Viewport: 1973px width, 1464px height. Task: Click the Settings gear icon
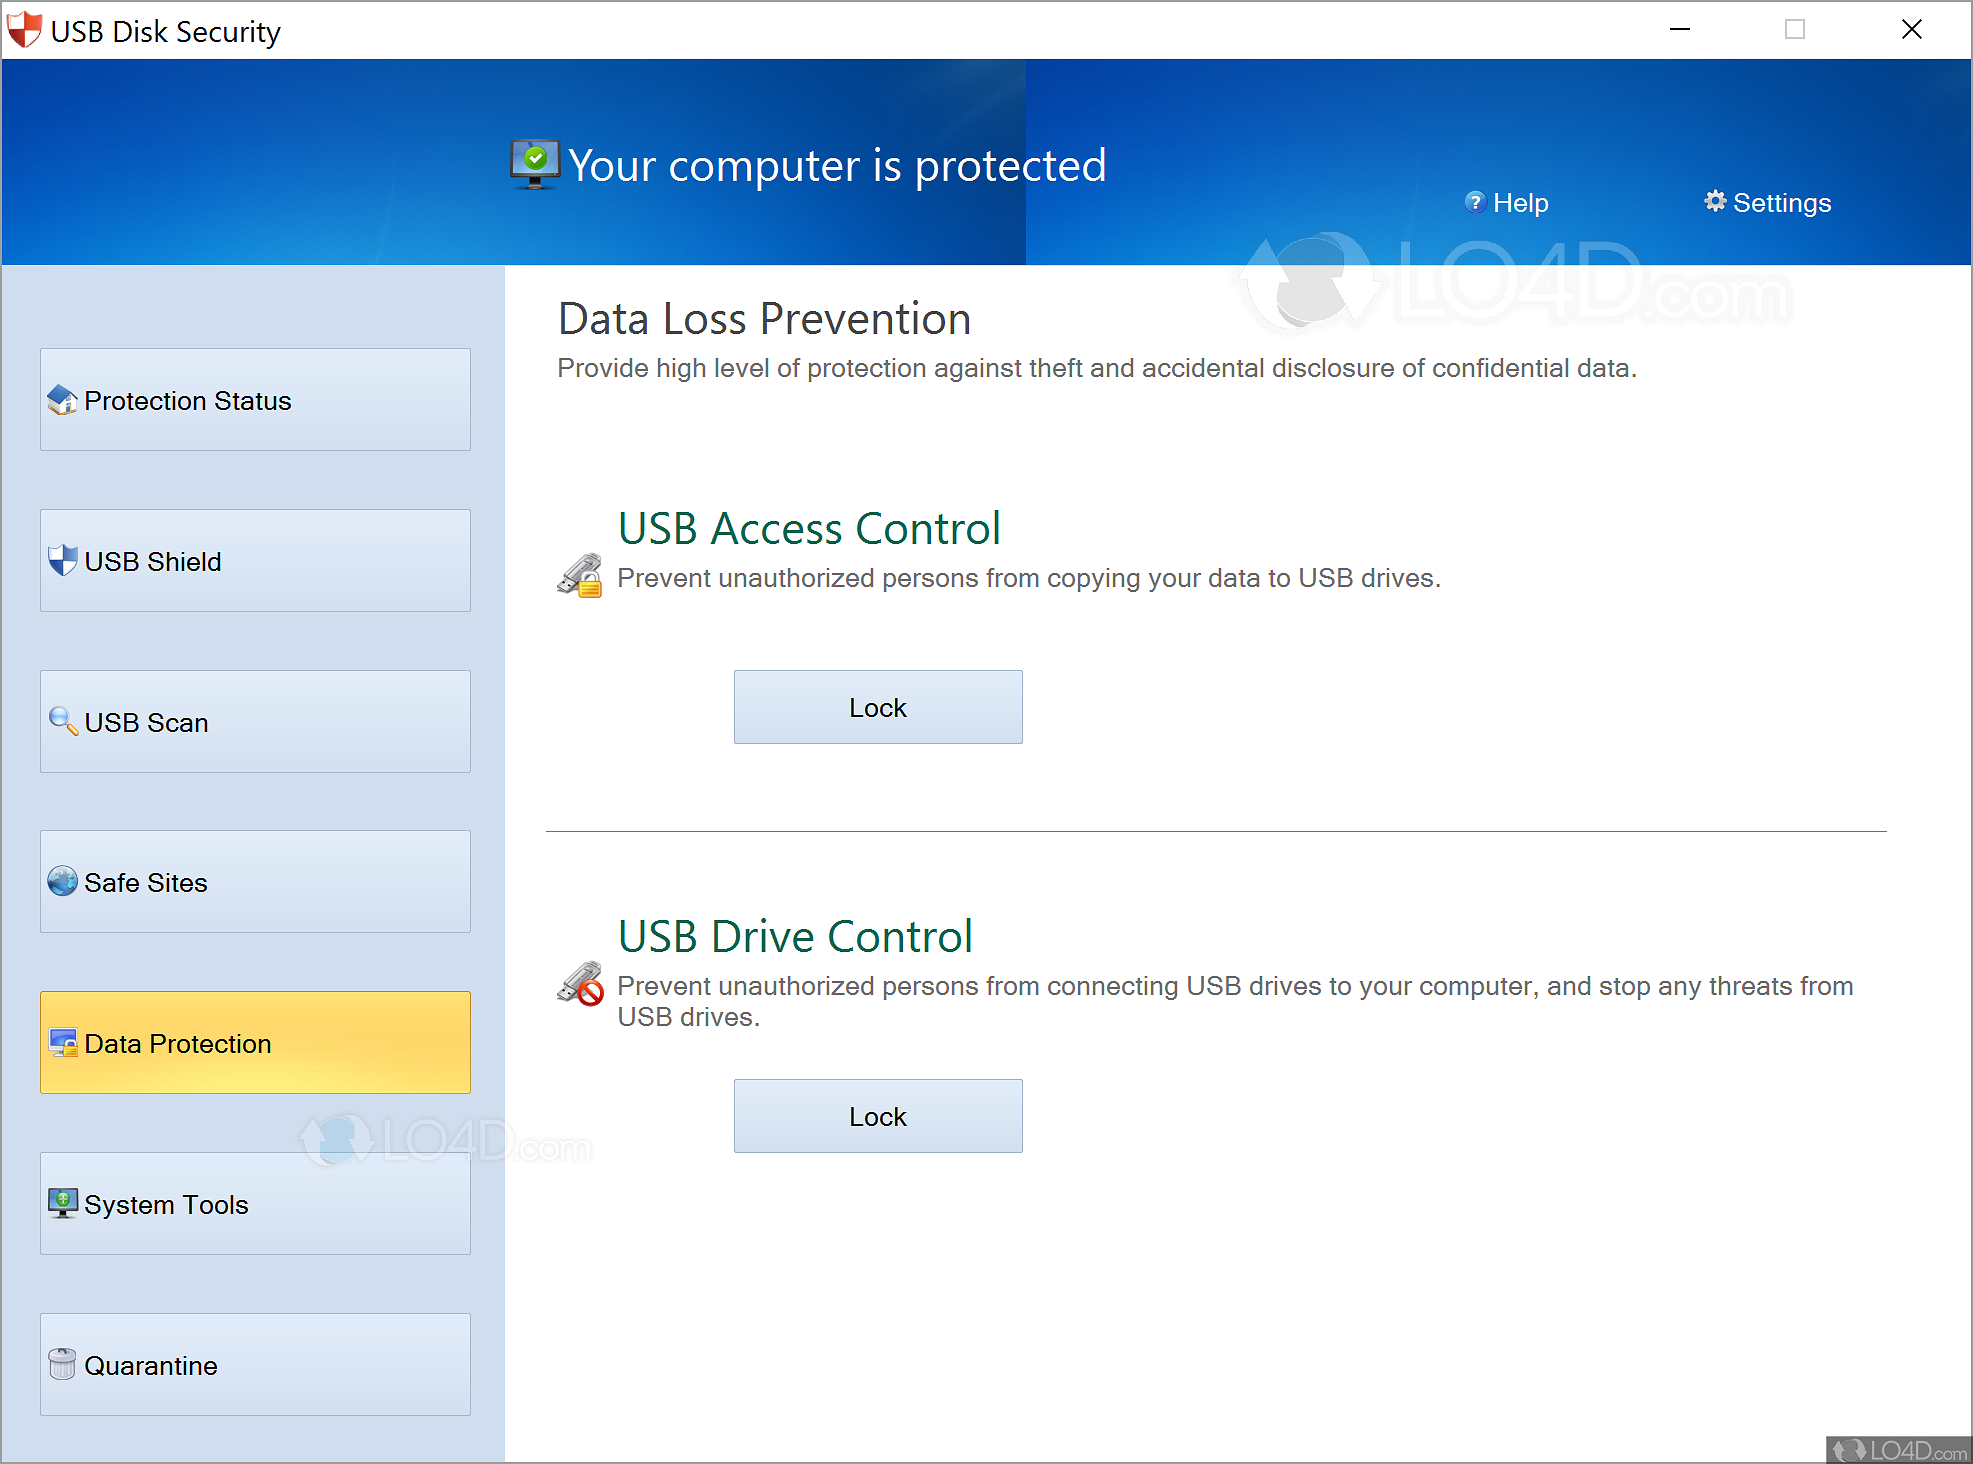point(1715,201)
